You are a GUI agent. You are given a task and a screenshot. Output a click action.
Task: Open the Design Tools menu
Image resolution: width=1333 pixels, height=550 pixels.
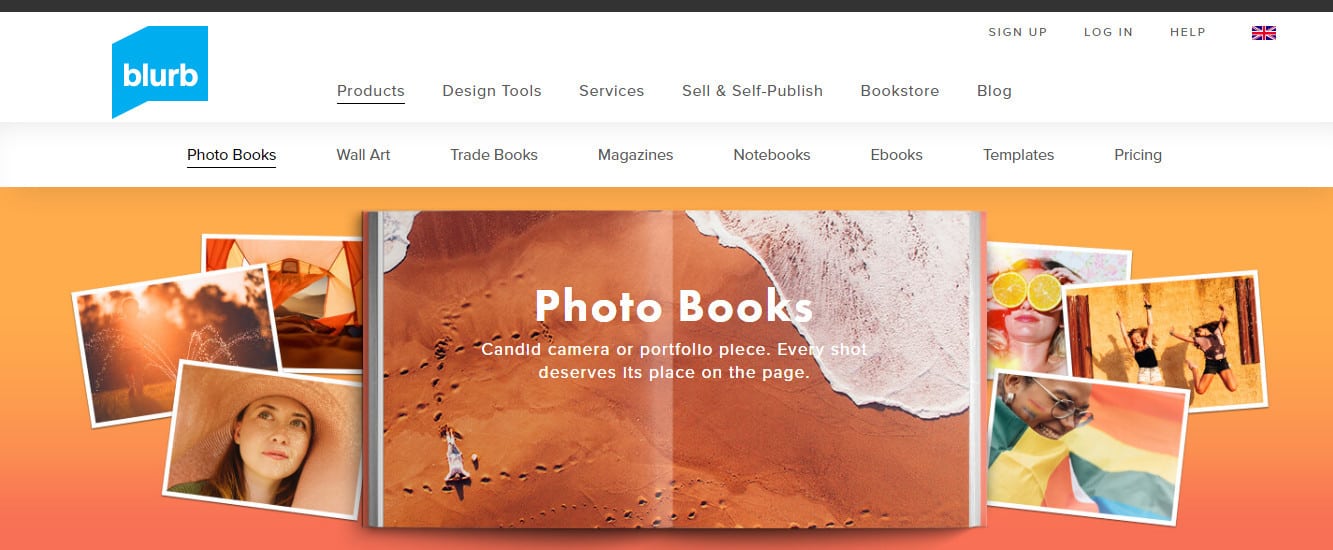coord(492,91)
